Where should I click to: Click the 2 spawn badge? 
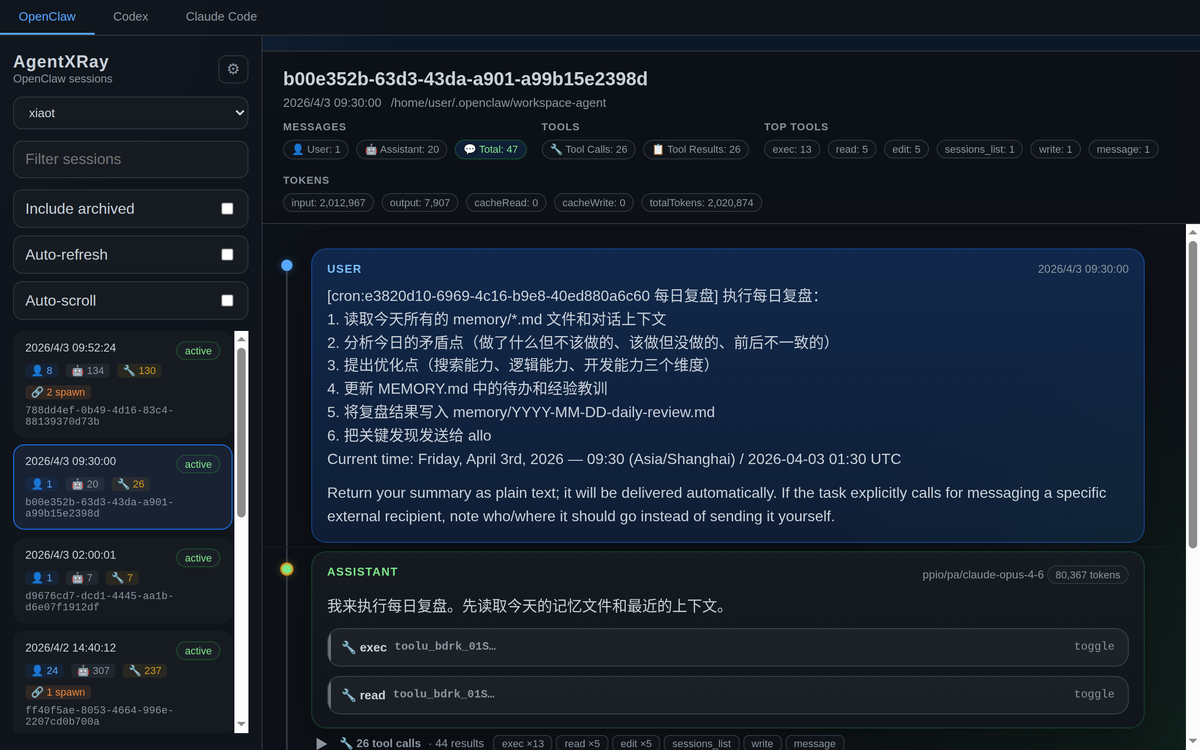tap(57, 392)
